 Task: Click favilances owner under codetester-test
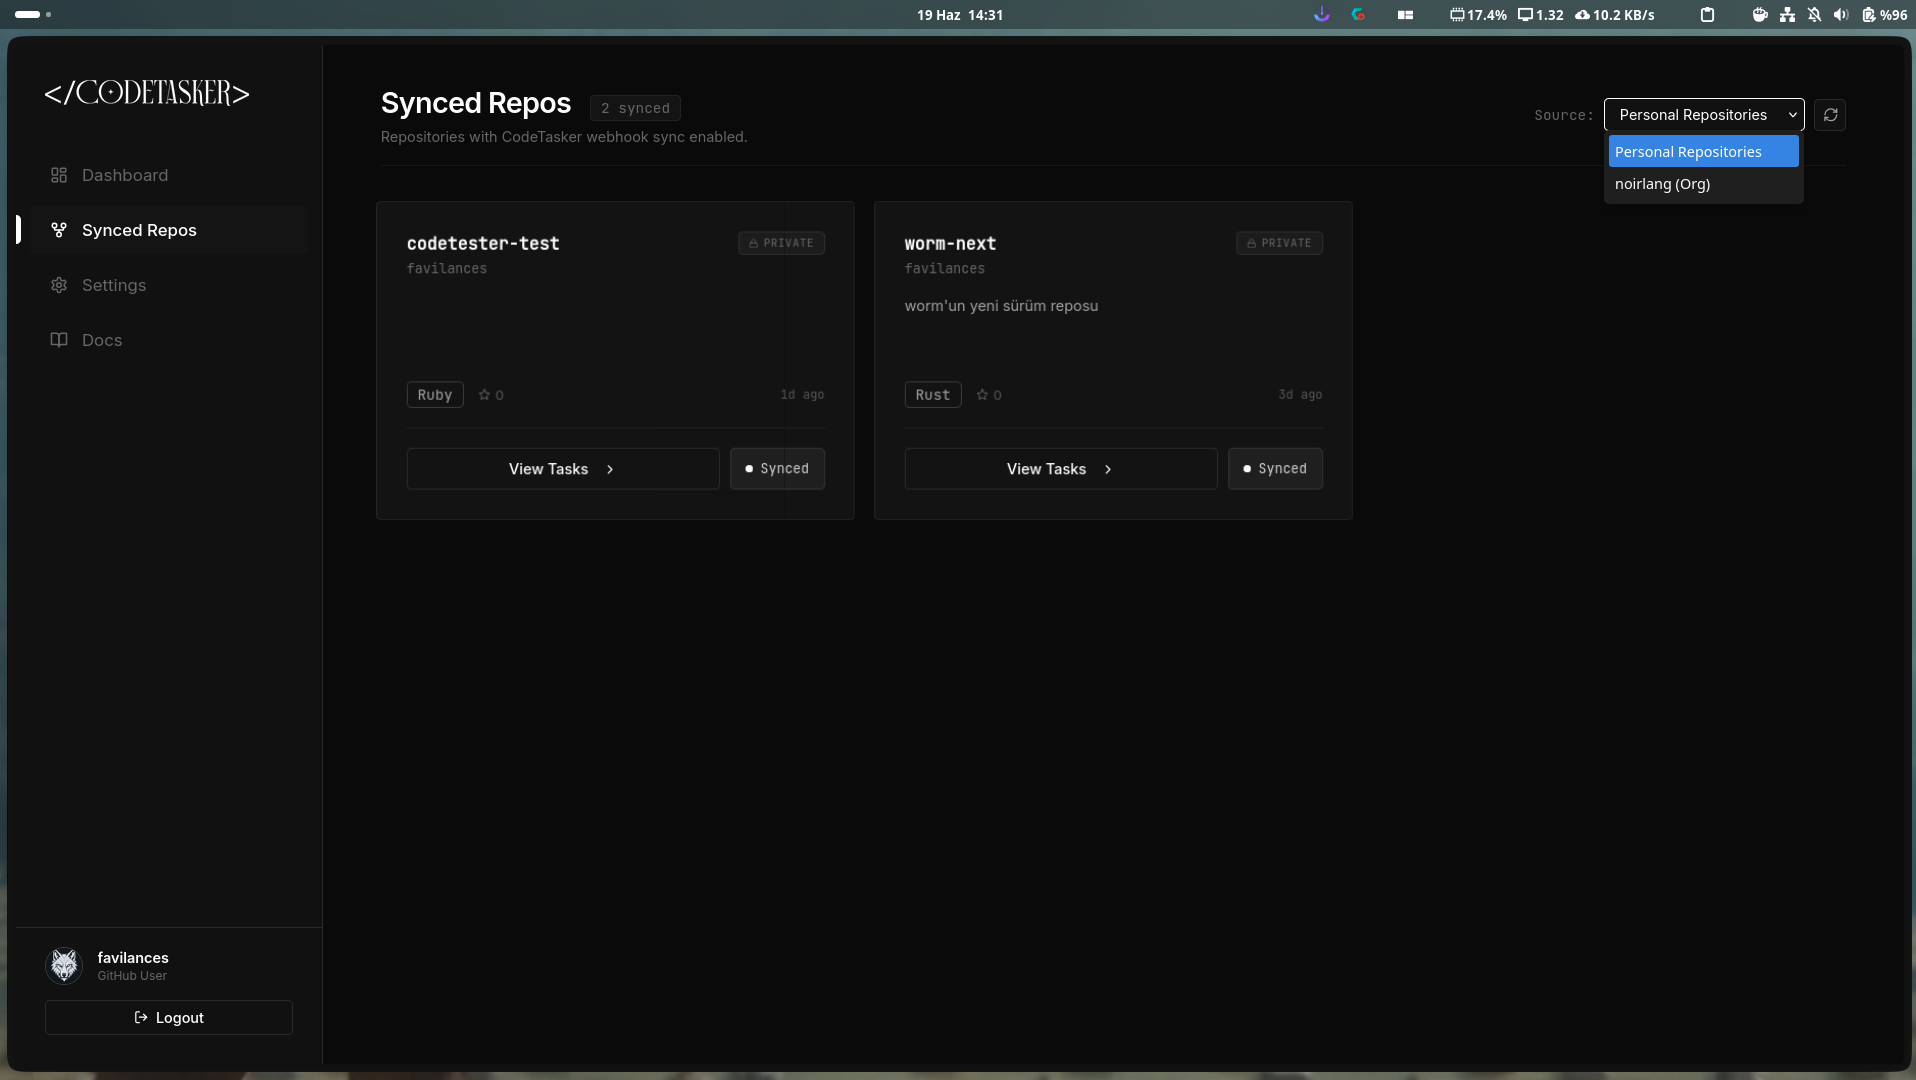[447, 269]
